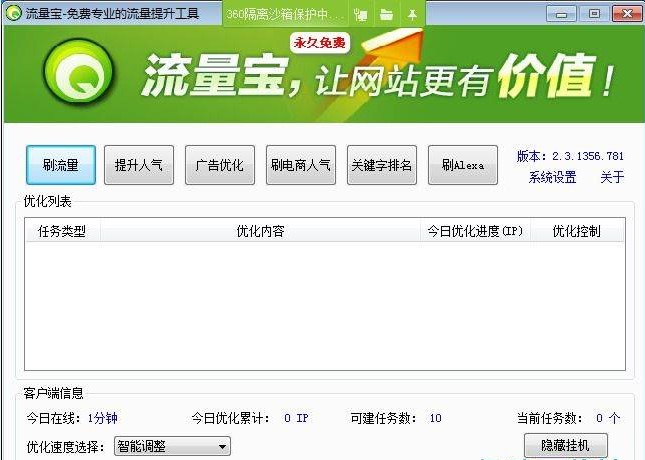Select the 刷流量 tab button

(61, 165)
